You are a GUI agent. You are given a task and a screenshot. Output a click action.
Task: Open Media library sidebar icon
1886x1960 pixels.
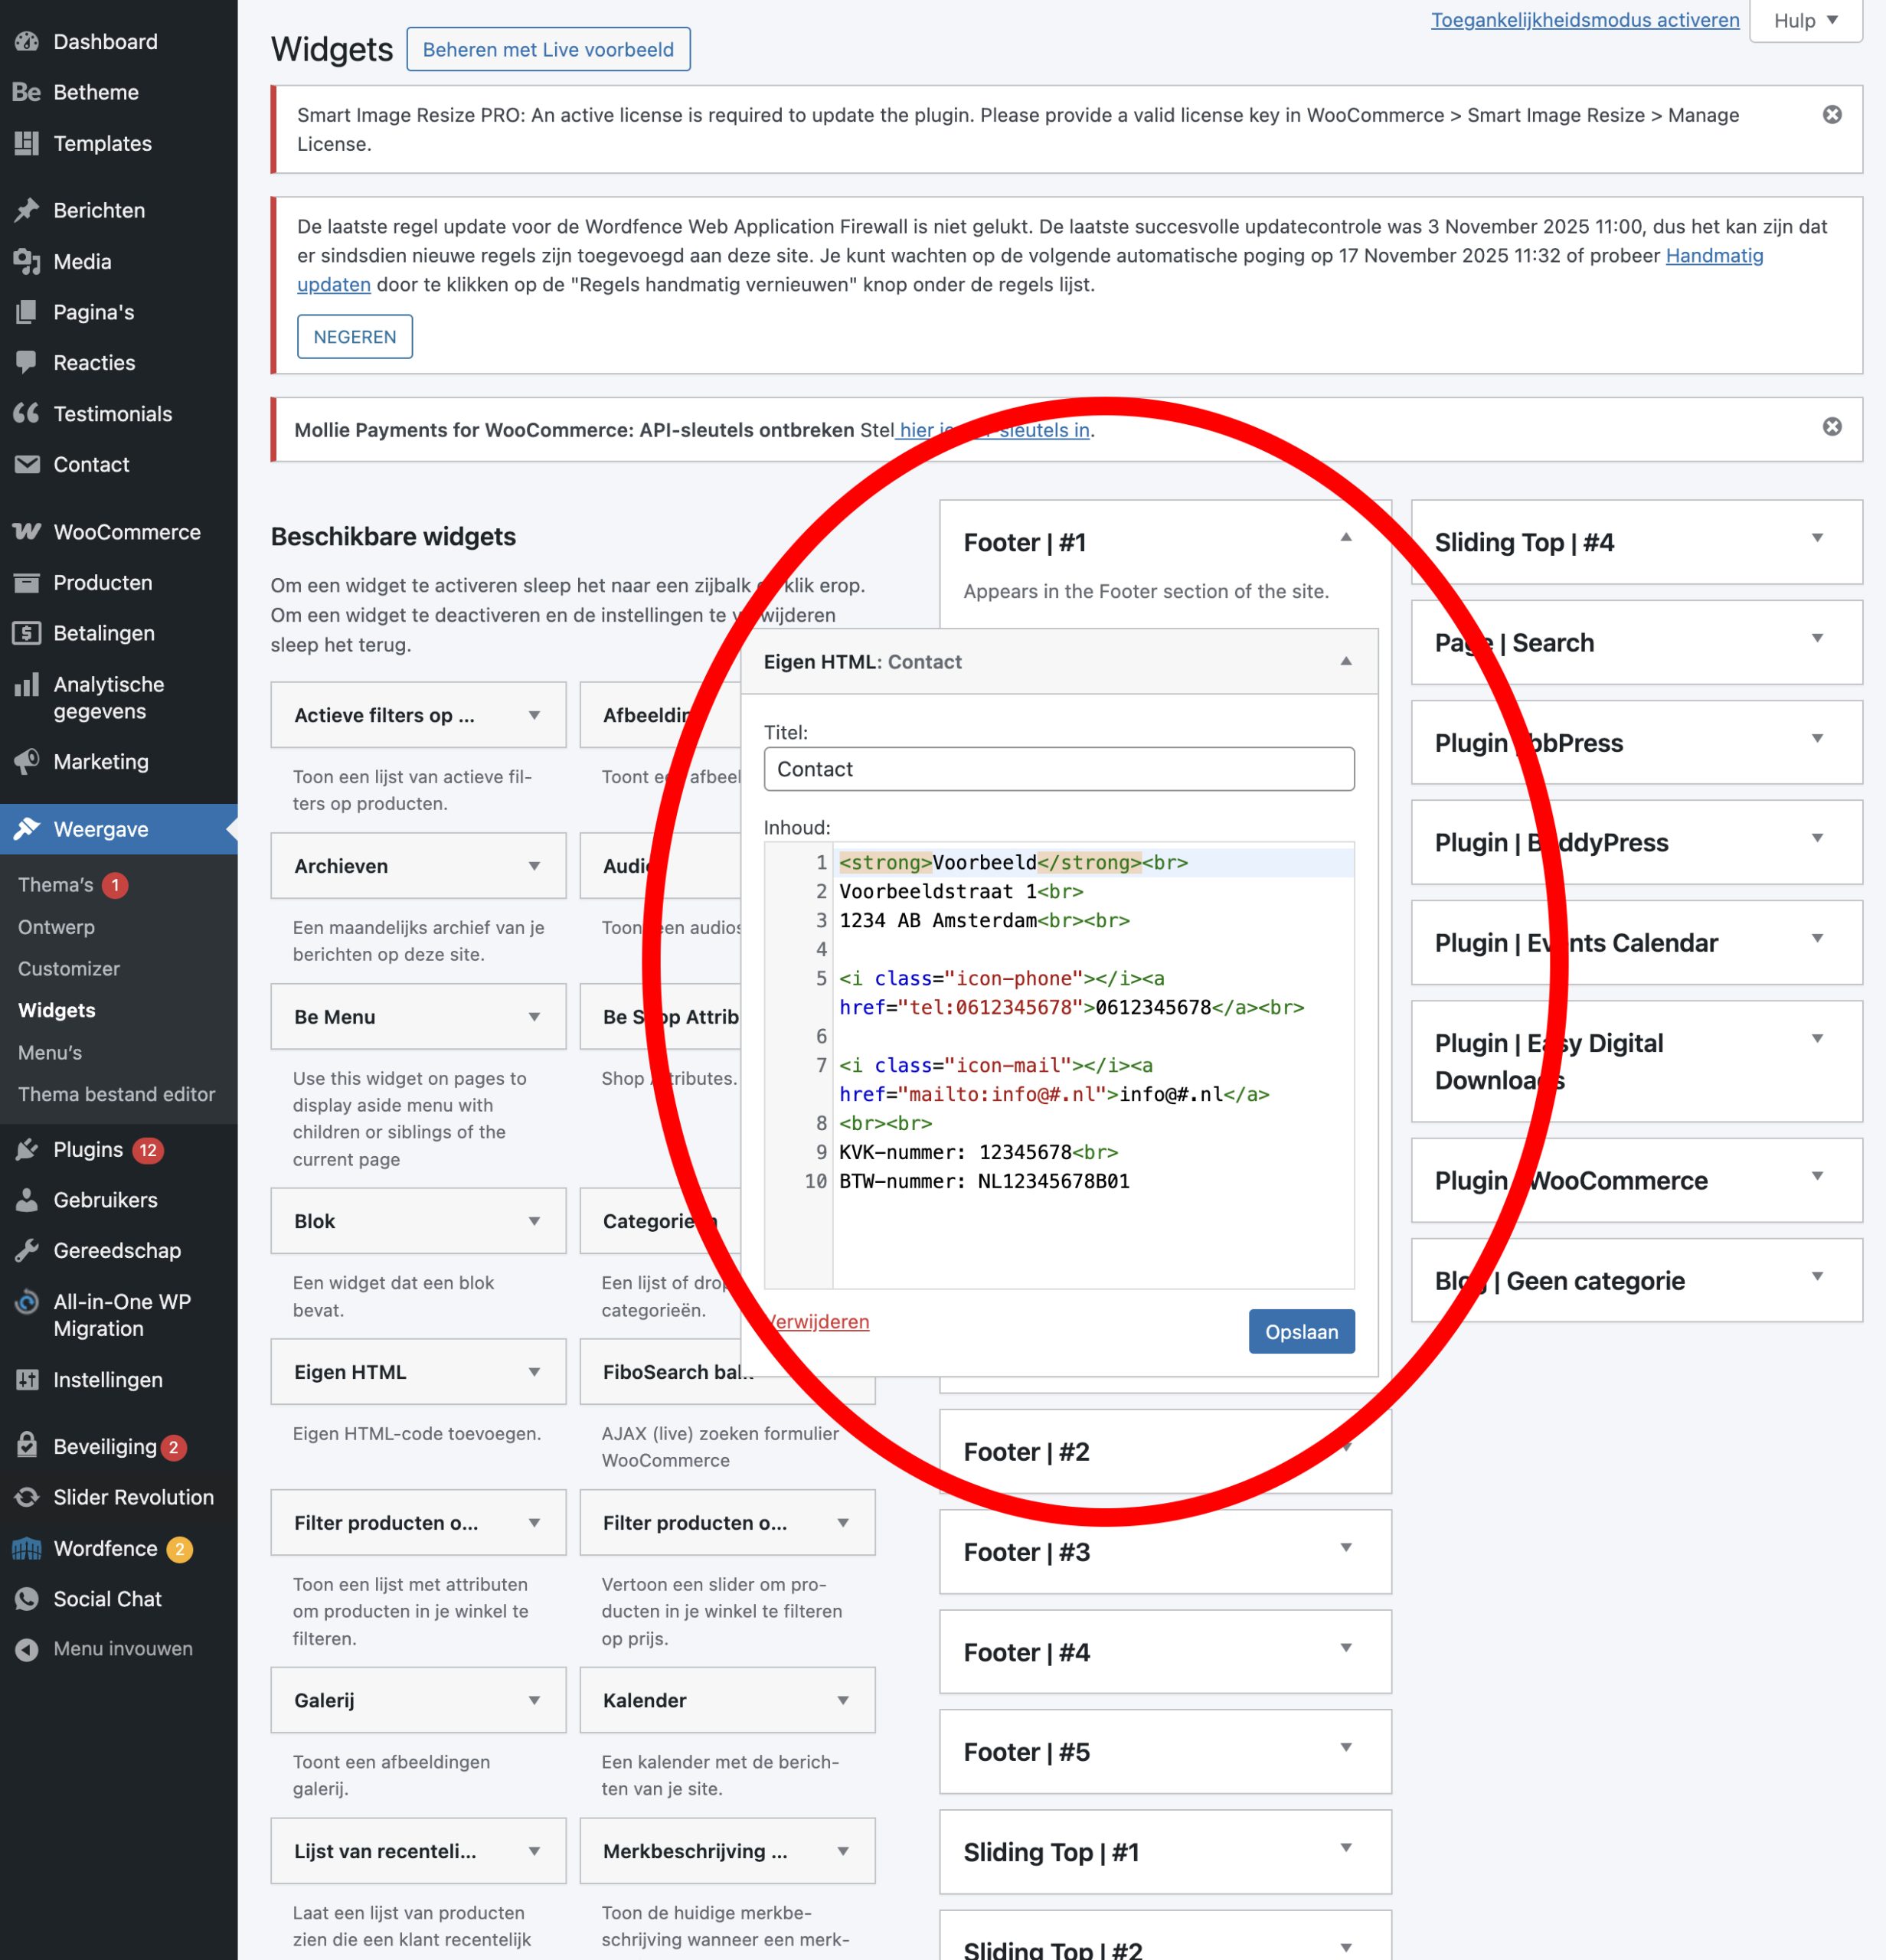[27, 261]
